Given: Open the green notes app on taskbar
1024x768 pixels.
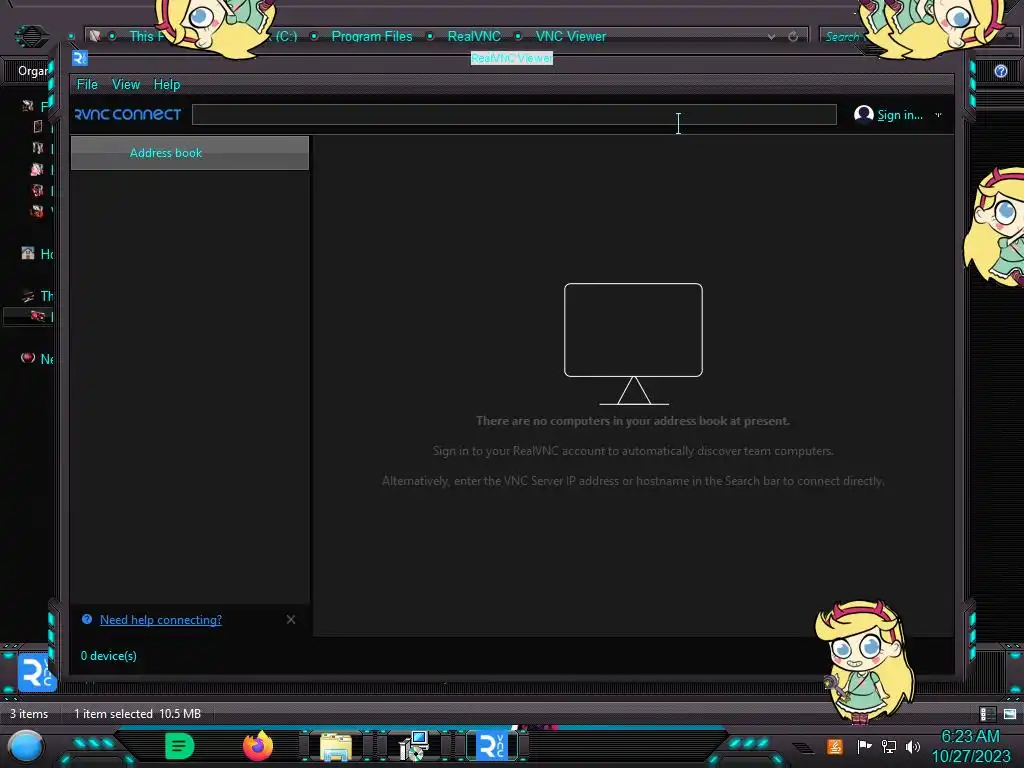Looking at the screenshot, I should point(179,746).
